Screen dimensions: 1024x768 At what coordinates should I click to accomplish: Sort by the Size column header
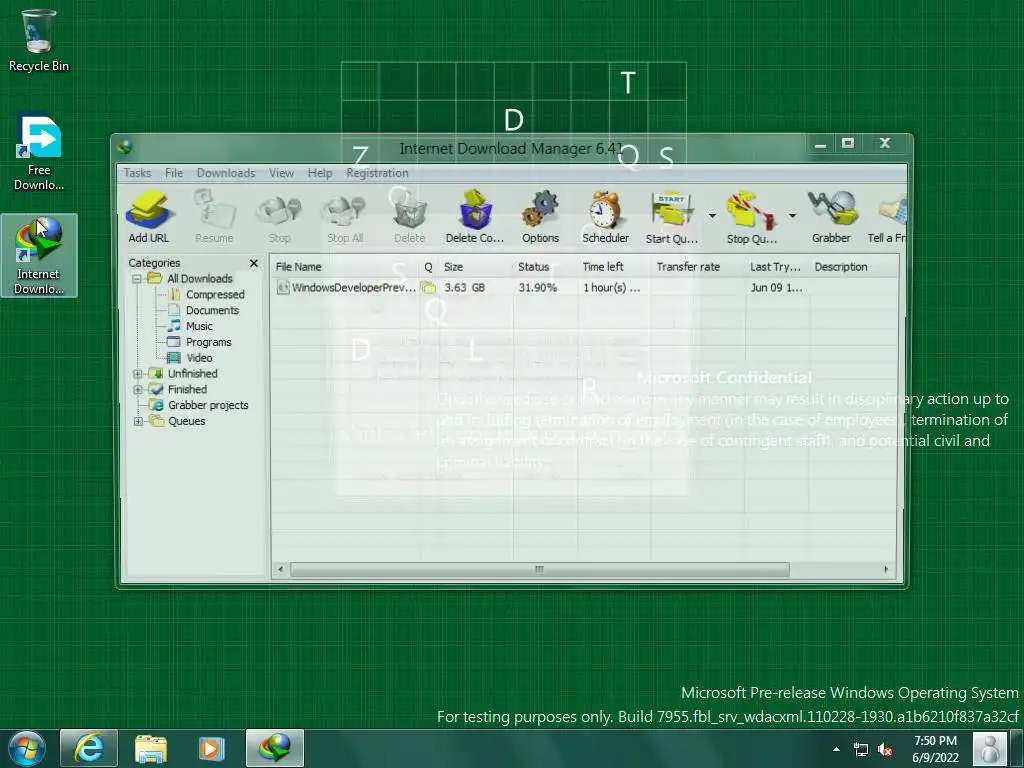pyautogui.click(x=475, y=266)
